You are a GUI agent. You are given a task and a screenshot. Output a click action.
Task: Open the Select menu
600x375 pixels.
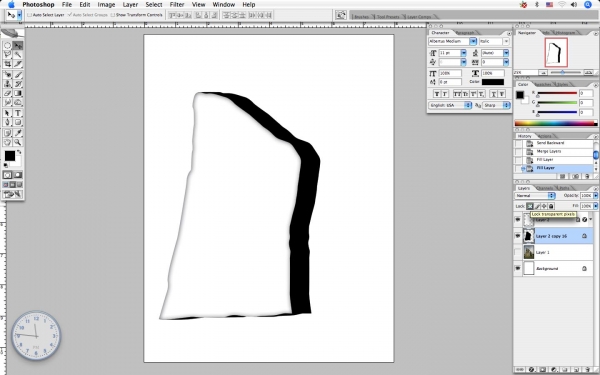pos(154,5)
